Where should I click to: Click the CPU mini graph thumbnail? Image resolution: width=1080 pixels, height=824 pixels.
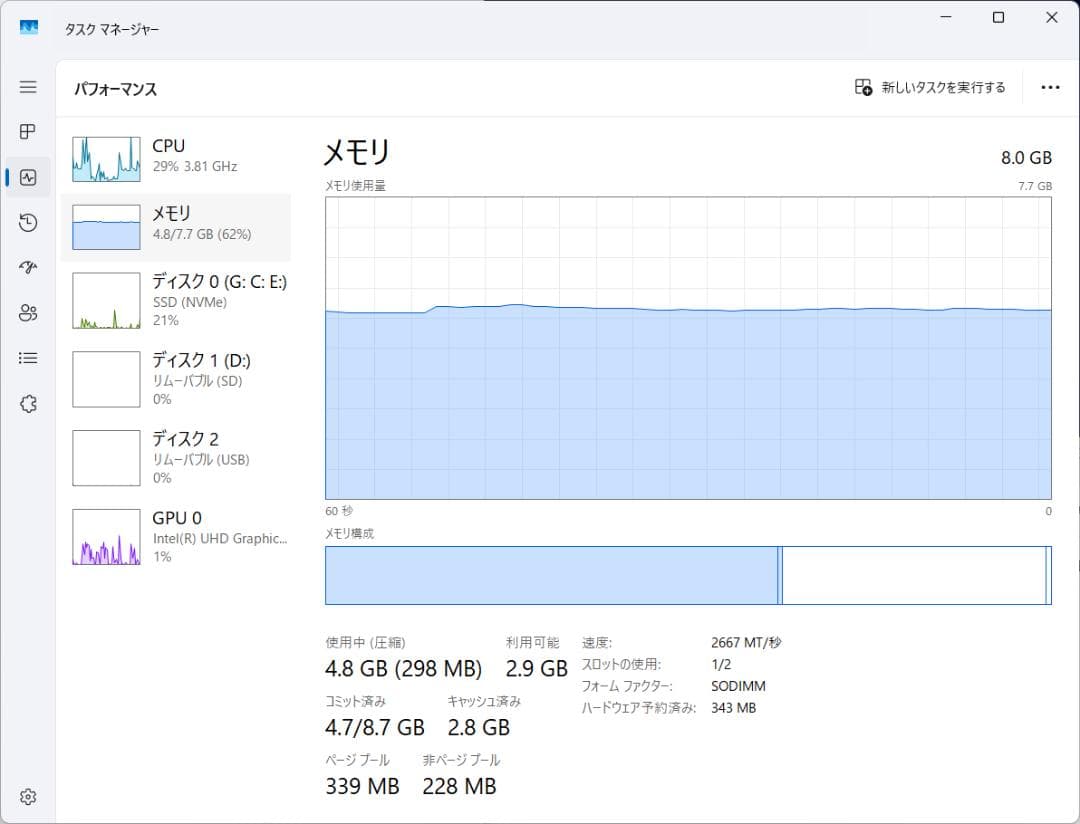(105, 157)
